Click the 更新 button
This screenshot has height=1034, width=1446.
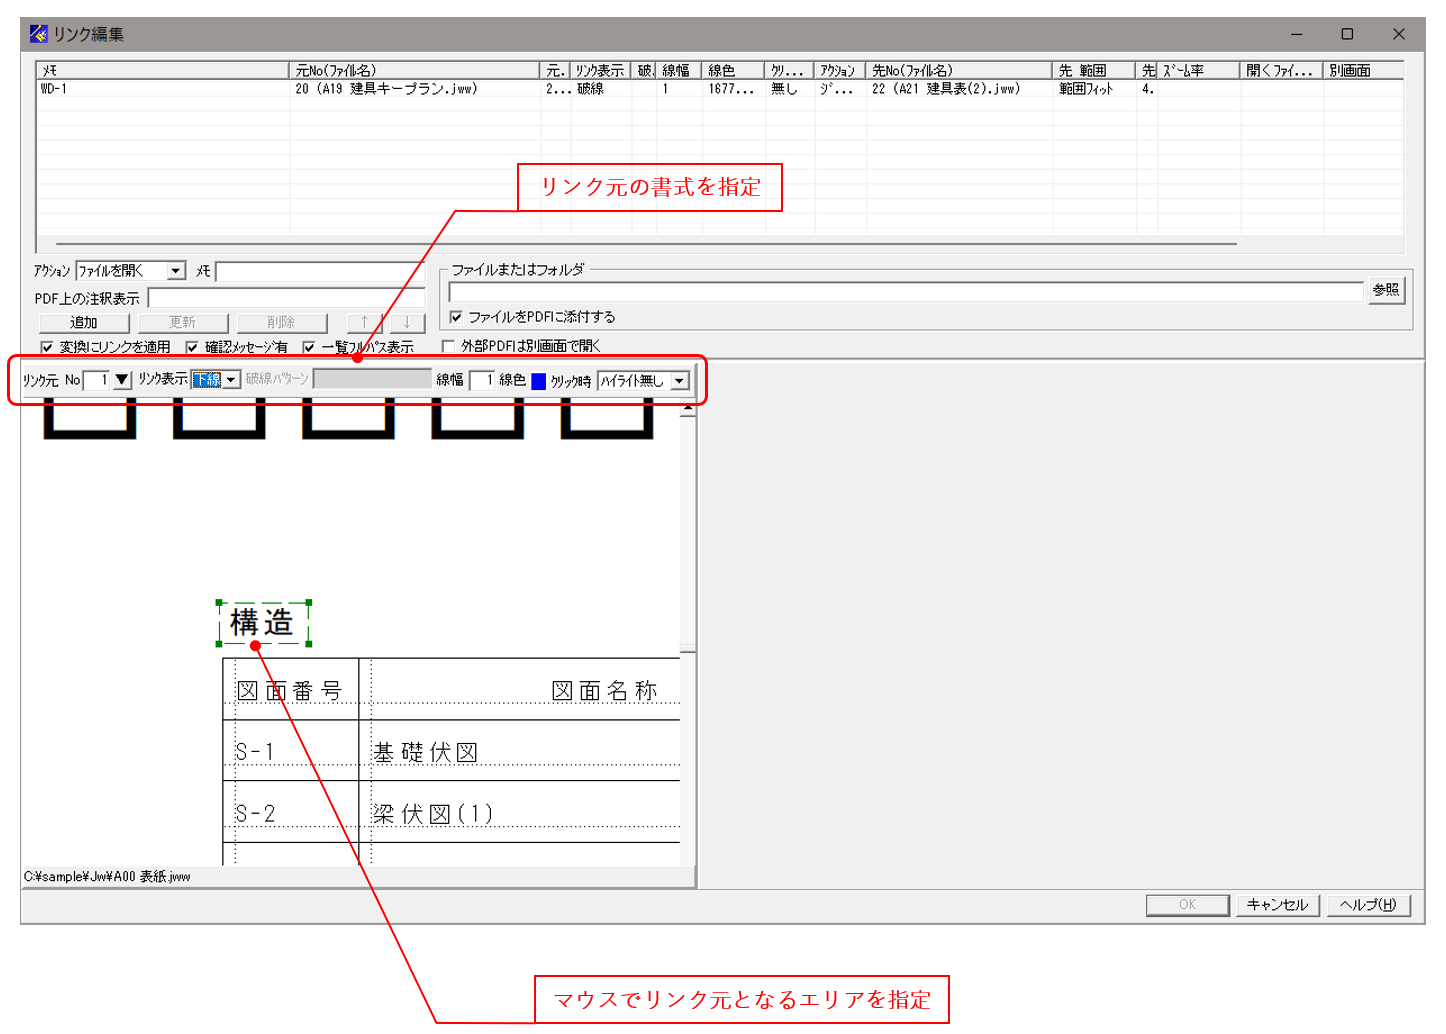pos(182,322)
